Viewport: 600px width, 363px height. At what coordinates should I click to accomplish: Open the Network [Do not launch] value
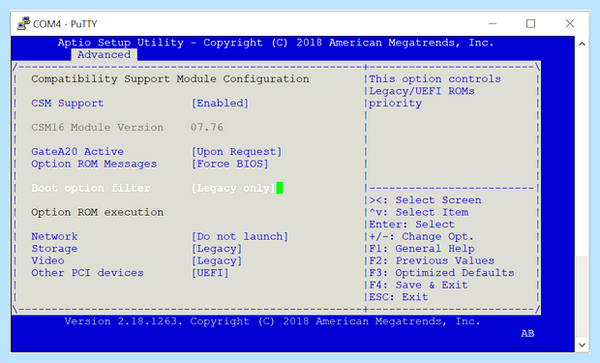point(240,237)
